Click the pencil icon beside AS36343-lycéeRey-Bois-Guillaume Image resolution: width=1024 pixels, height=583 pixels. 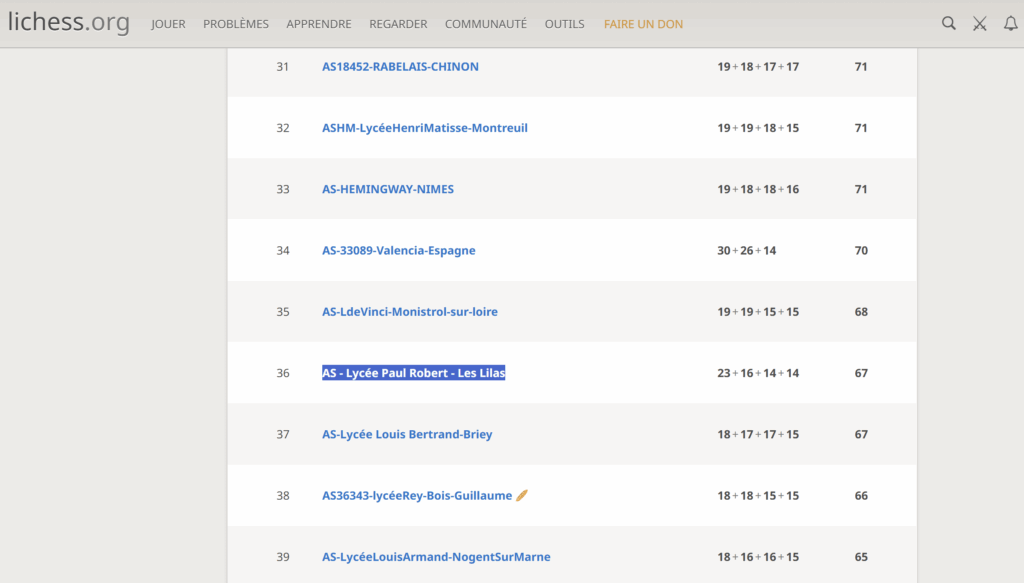tap(521, 496)
